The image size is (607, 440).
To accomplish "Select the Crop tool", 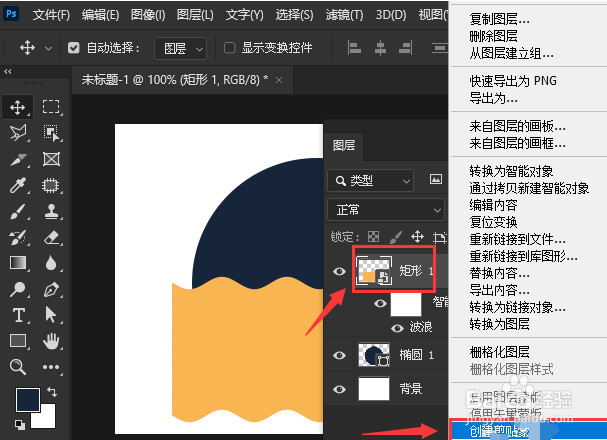I will click(x=18, y=159).
